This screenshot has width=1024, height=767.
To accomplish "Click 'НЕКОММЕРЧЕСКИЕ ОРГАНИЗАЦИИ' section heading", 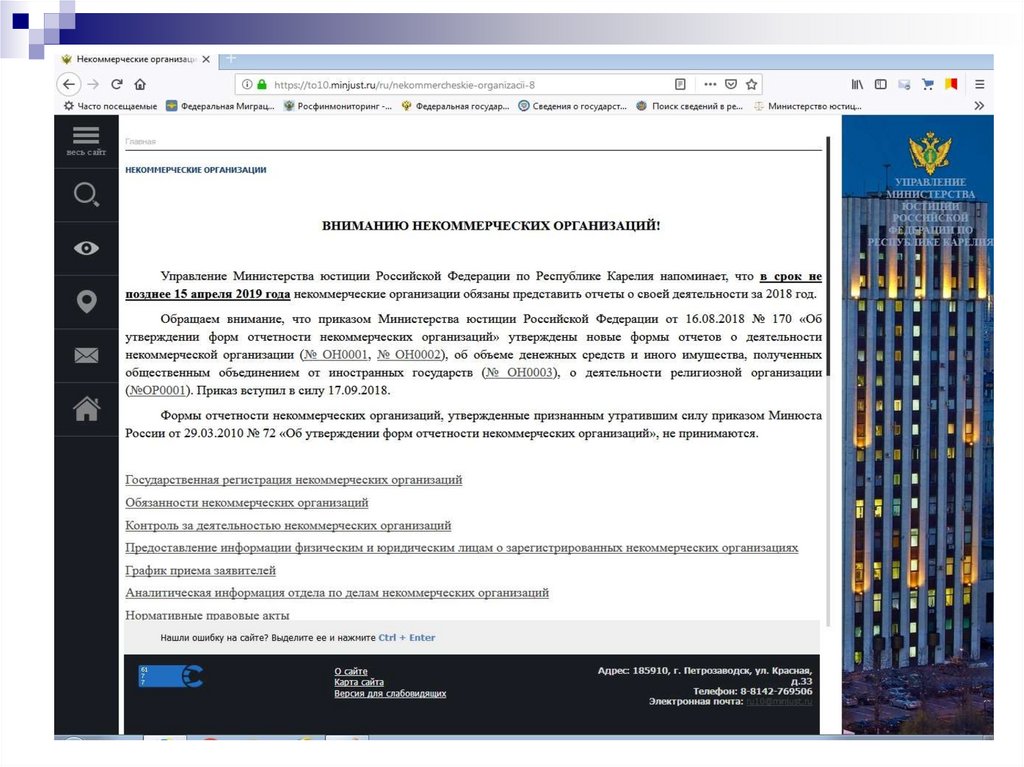I will coord(195,170).
